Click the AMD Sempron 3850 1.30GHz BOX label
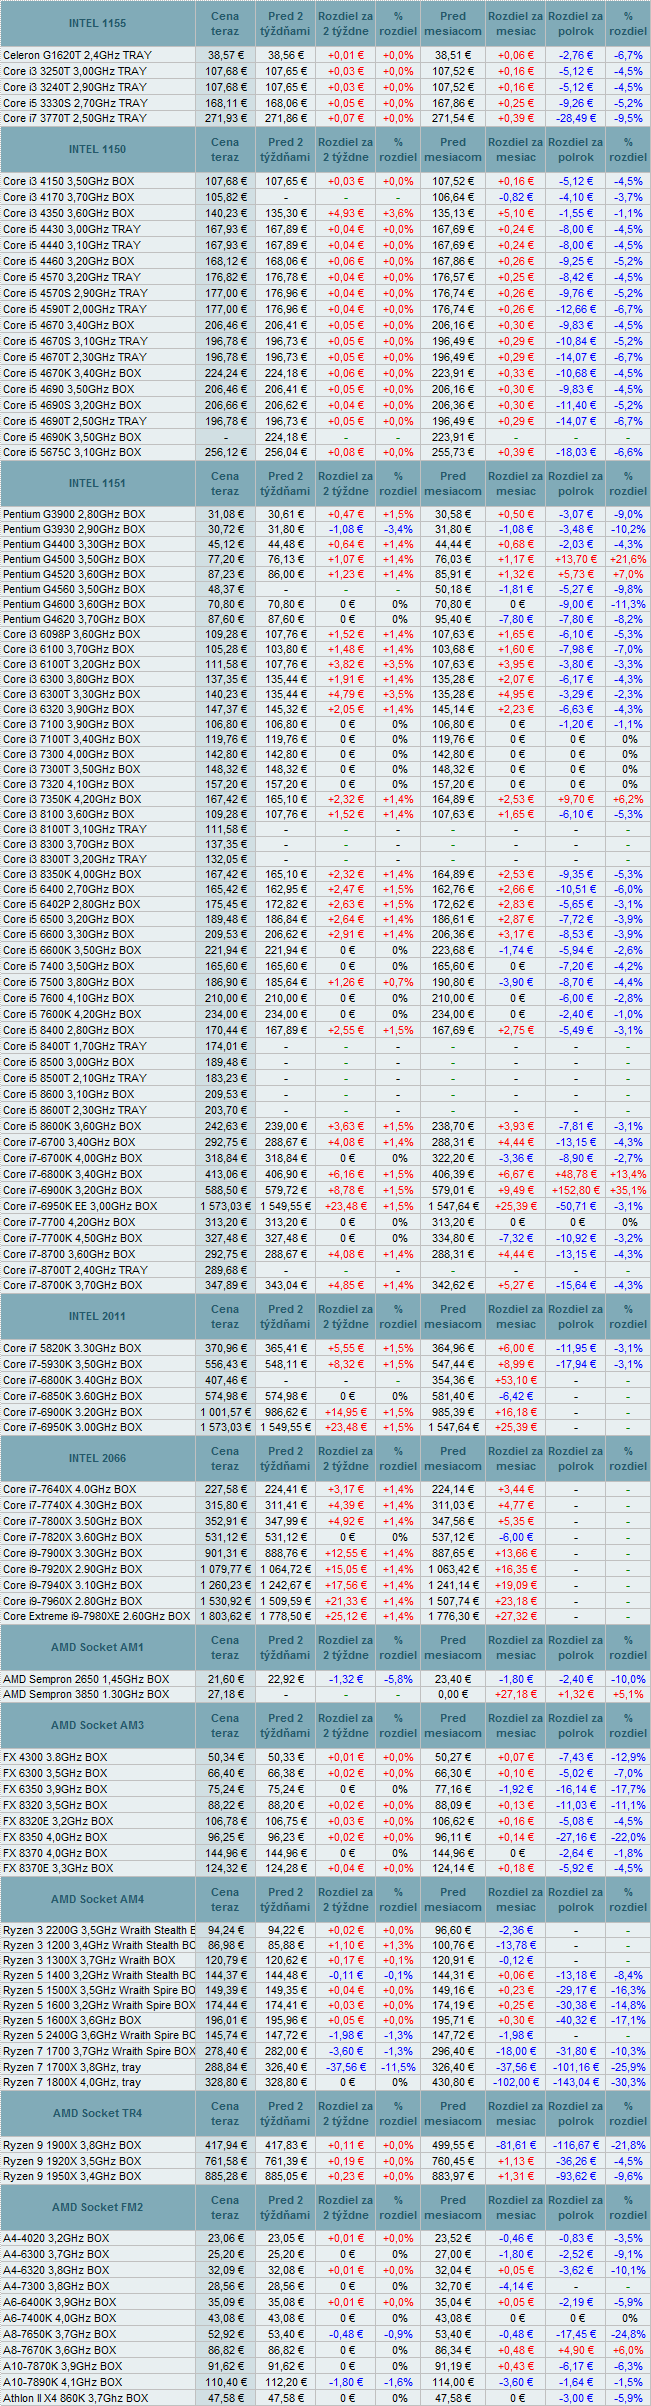The height and width of the screenshot is (2406, 651). (86, 1694)
